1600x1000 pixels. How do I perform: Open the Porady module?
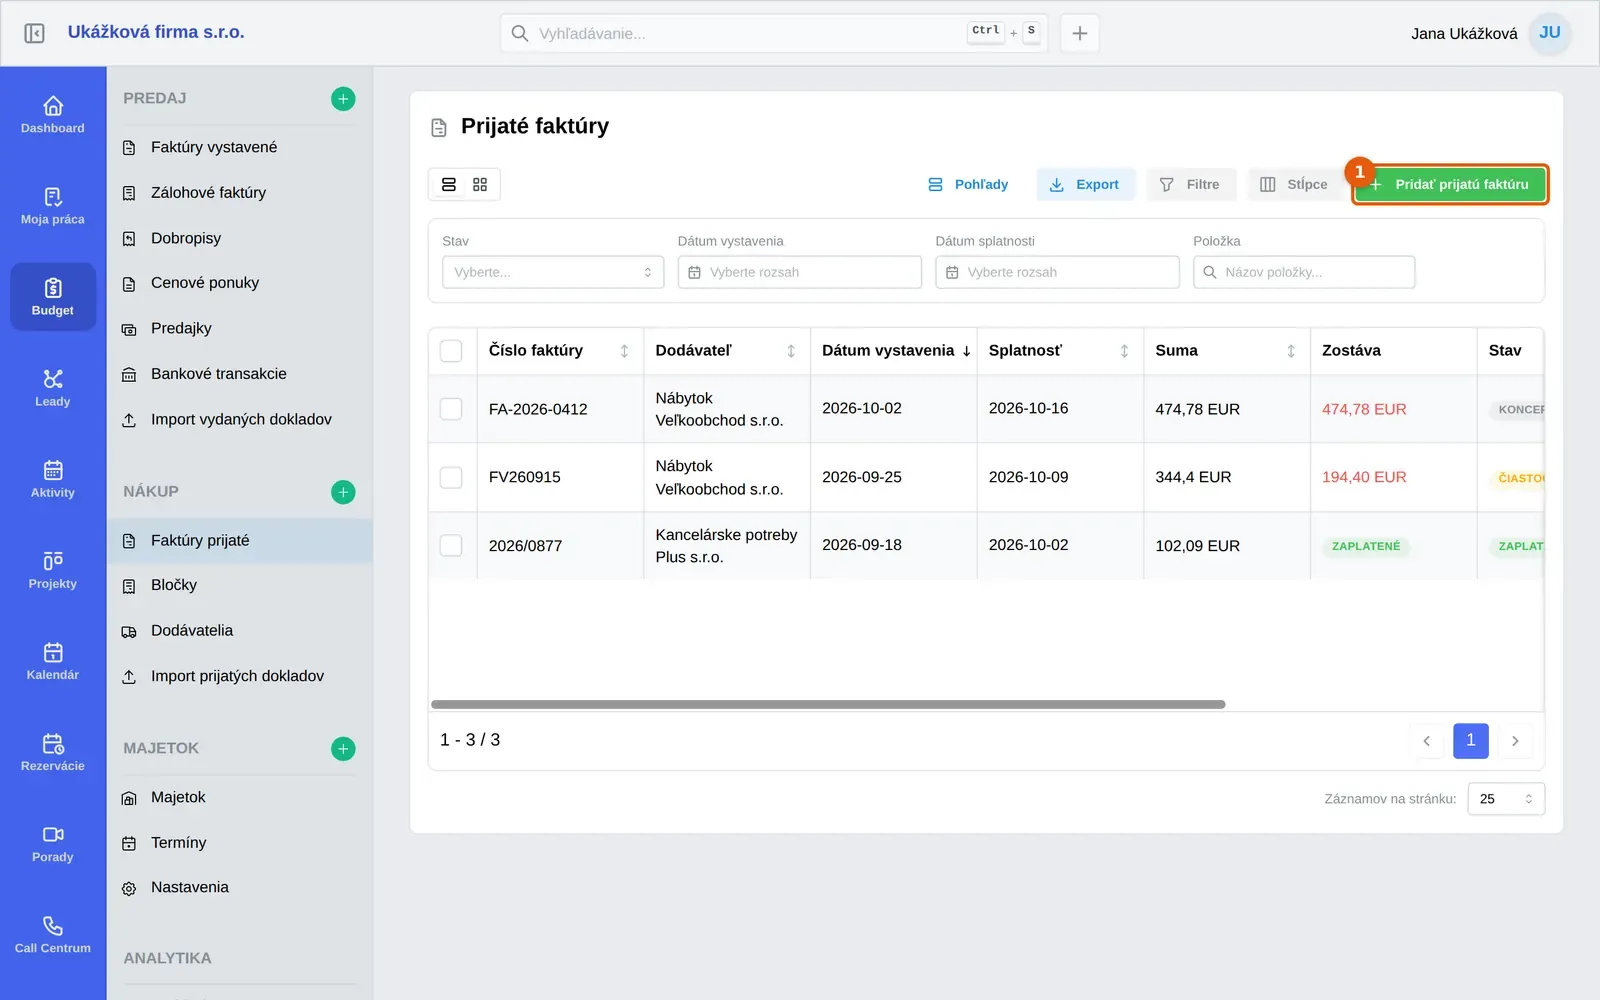[x=53, y=843]
